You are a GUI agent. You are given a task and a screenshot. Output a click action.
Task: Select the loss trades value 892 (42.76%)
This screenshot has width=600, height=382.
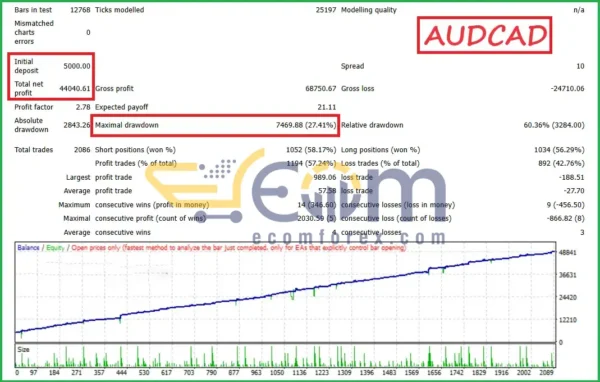(x=561, y=163)
